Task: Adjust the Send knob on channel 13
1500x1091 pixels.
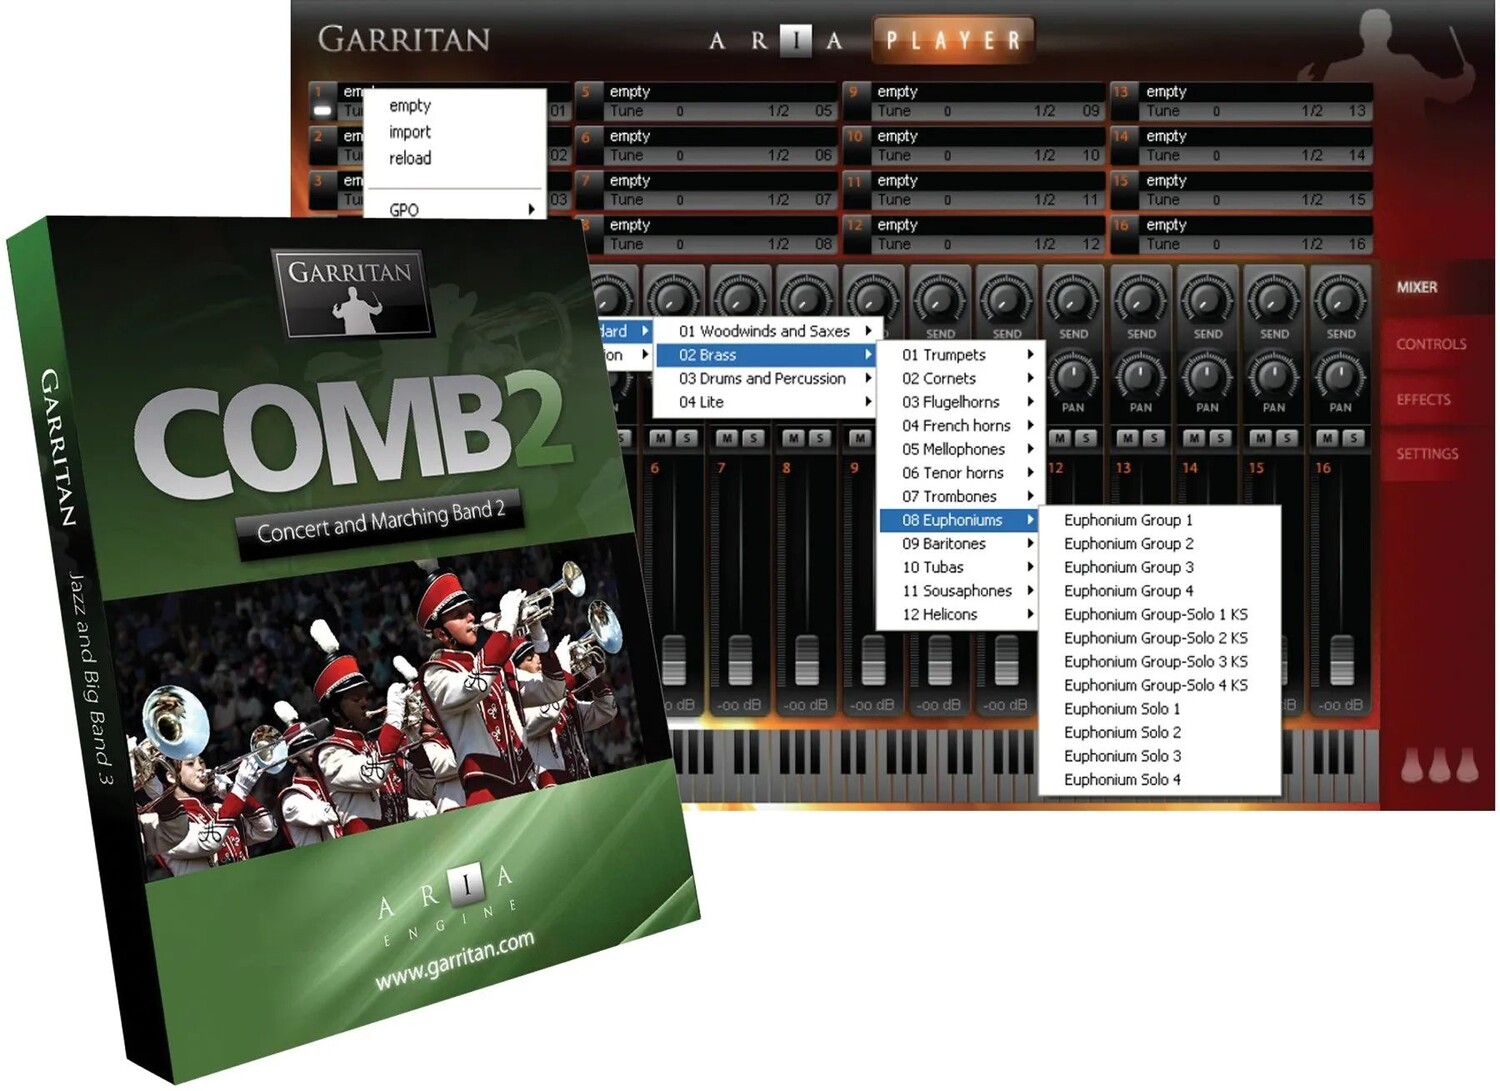Action: tap(1140, 298)
